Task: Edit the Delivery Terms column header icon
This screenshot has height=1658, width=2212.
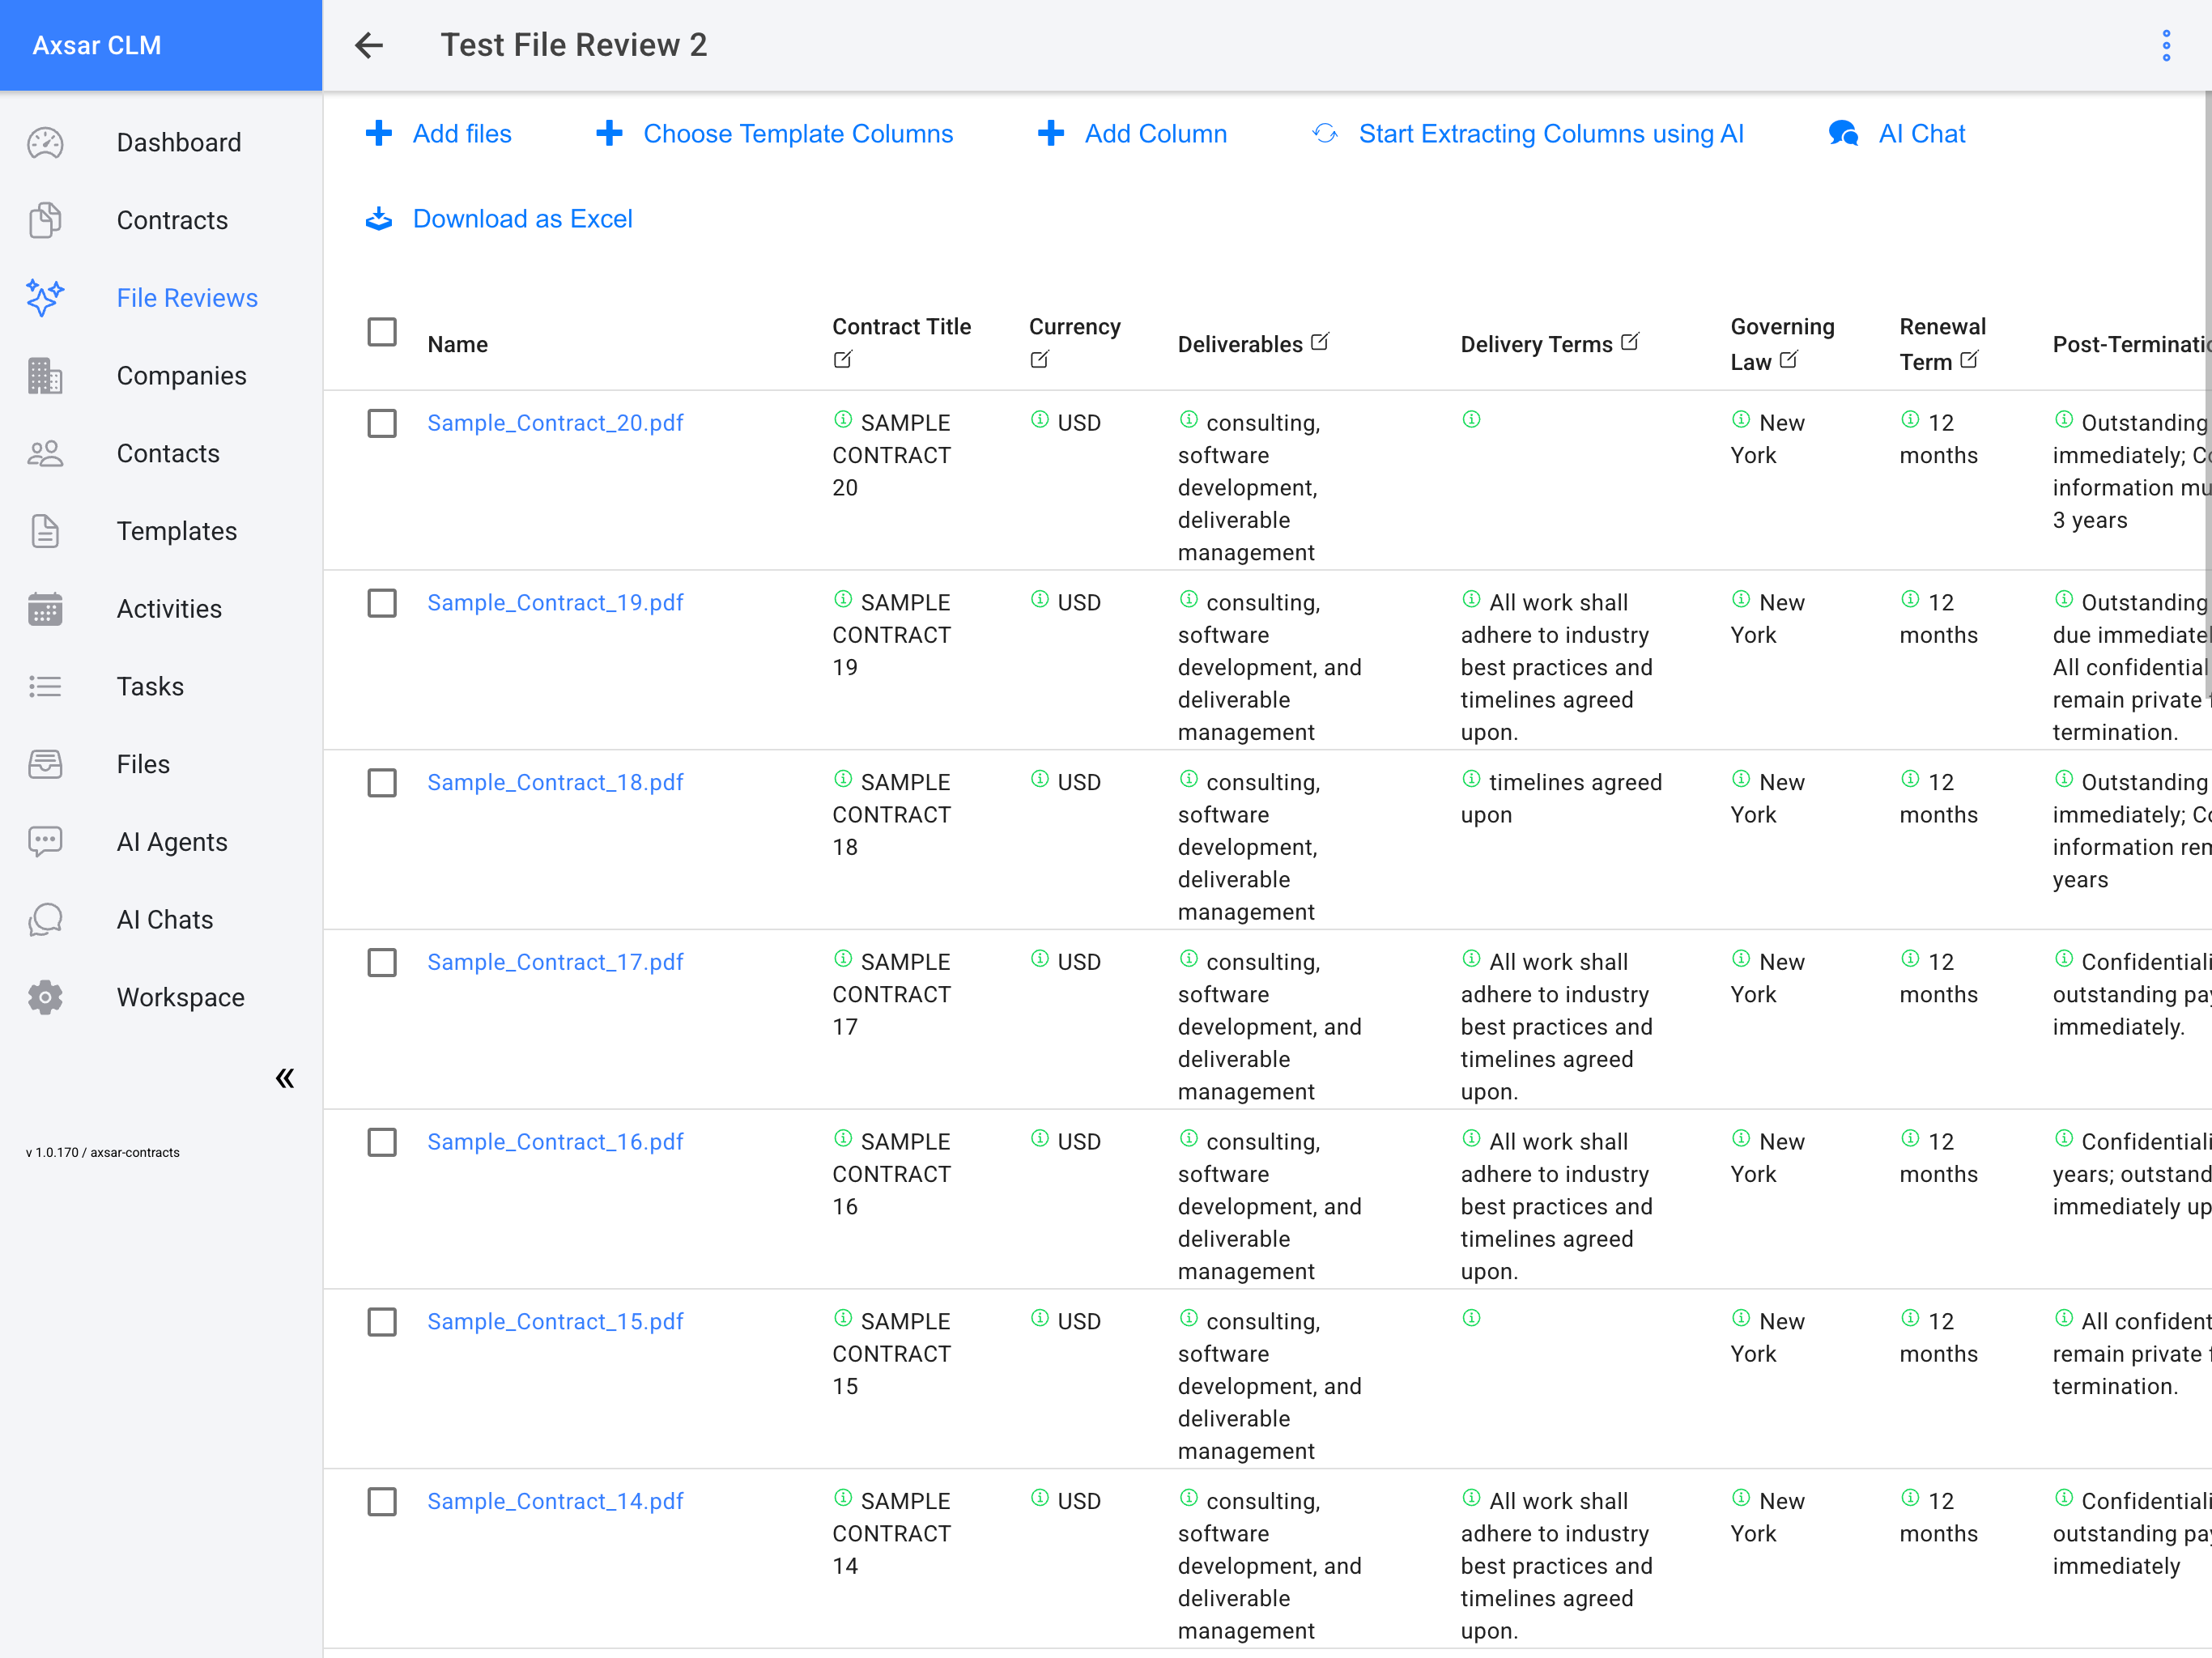Action: click(x=1630, y=342)
